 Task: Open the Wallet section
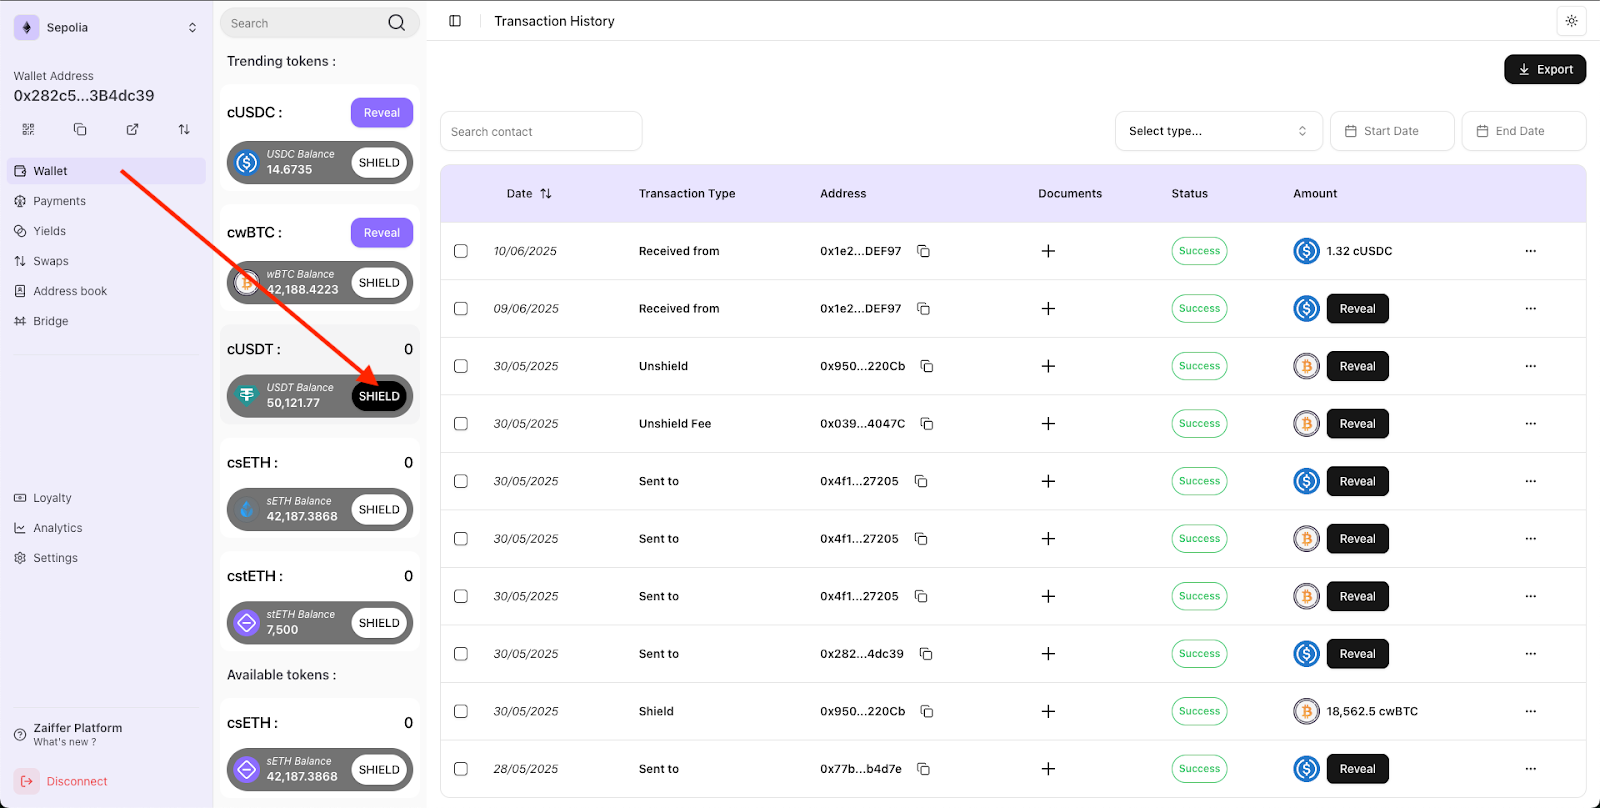click(x=106, y=171)
